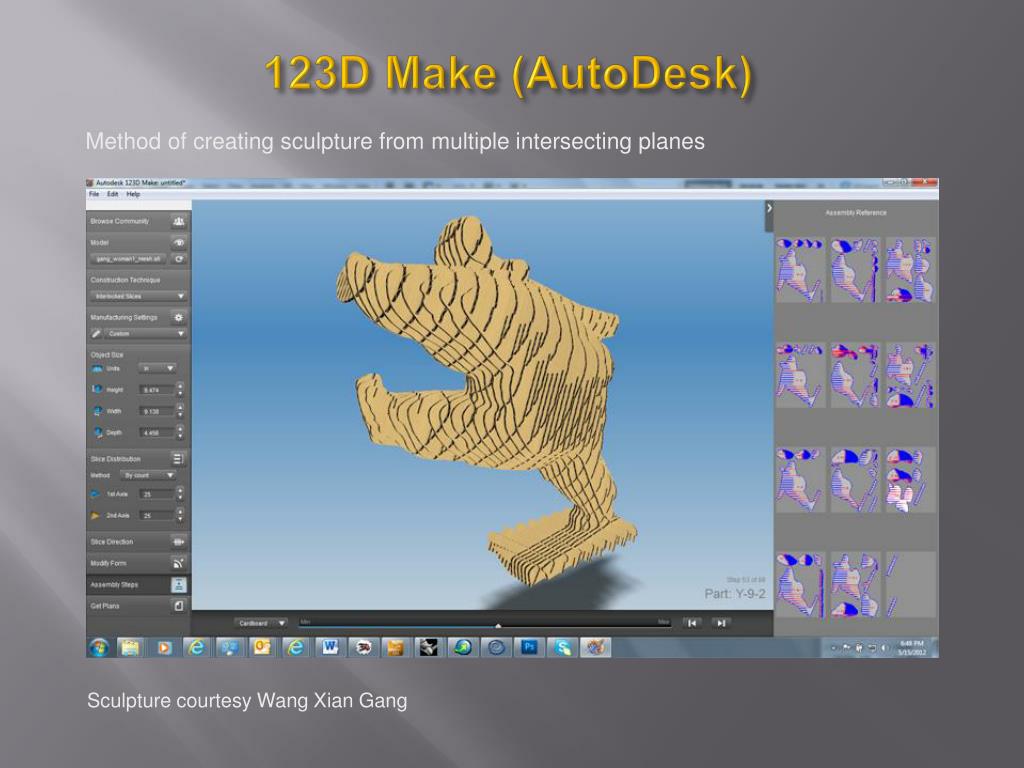Click the Height input field 8.474
The height and width of the screenshot is (768, 1024).
[157, 390]
